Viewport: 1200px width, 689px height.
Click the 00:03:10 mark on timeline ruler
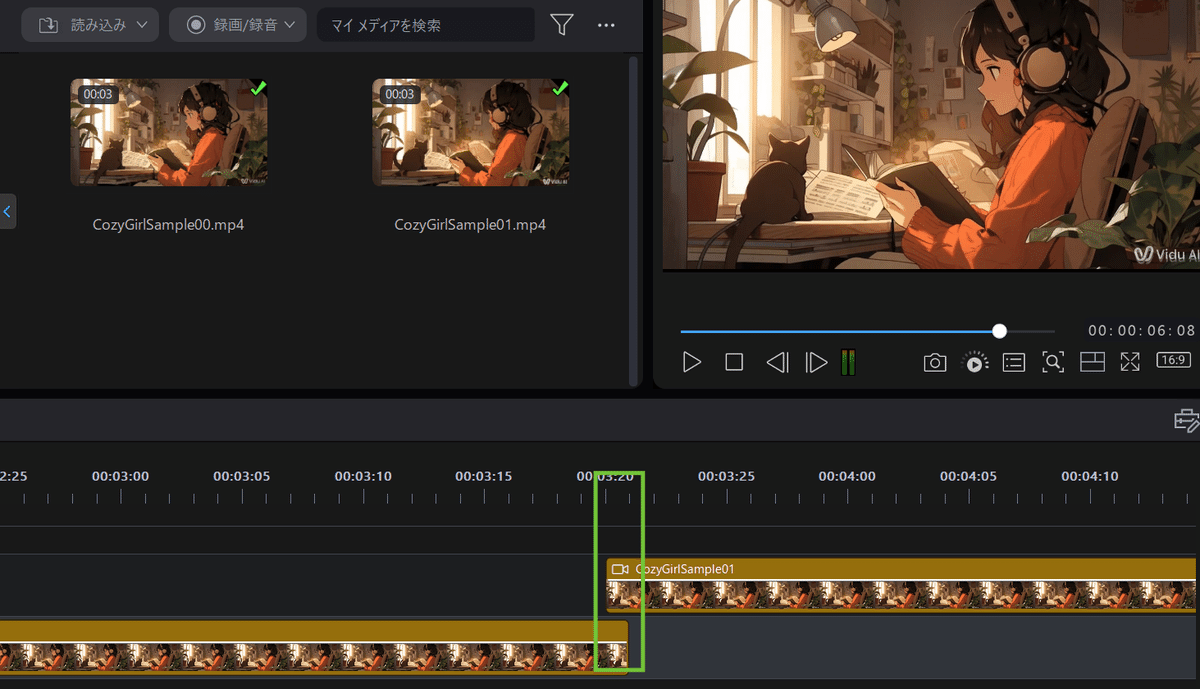(363, 476)
